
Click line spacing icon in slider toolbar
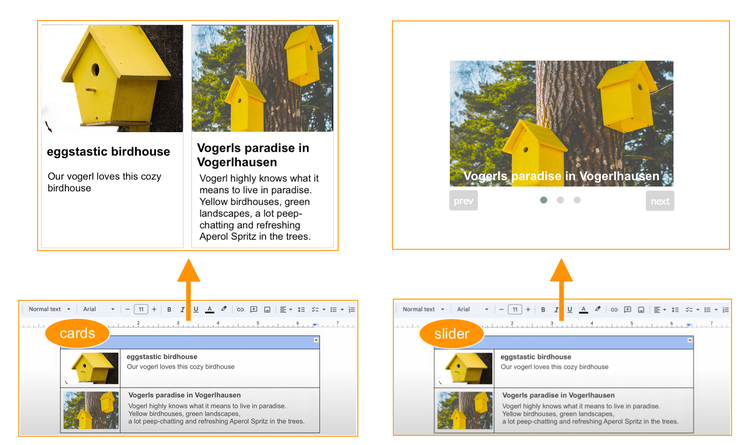674,310
